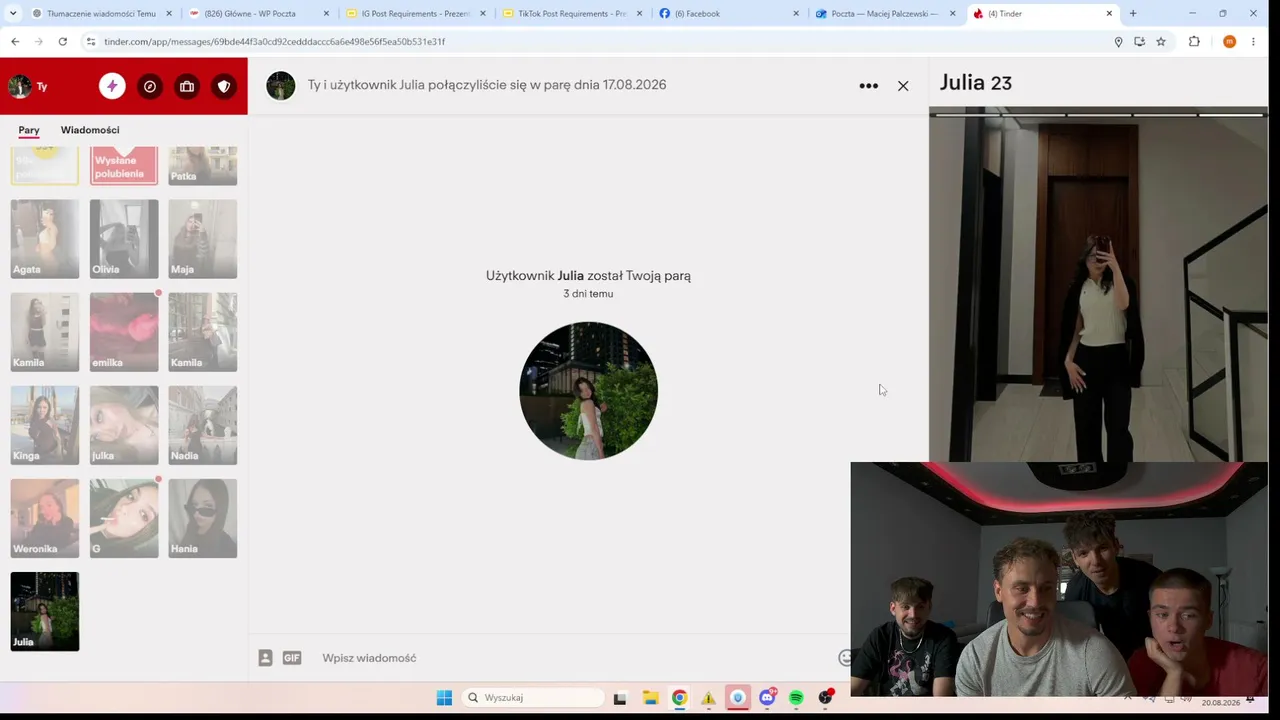Open the Chrome three-dot menu
This screenshot has height=720, width=1280.
click(1254, 42)
